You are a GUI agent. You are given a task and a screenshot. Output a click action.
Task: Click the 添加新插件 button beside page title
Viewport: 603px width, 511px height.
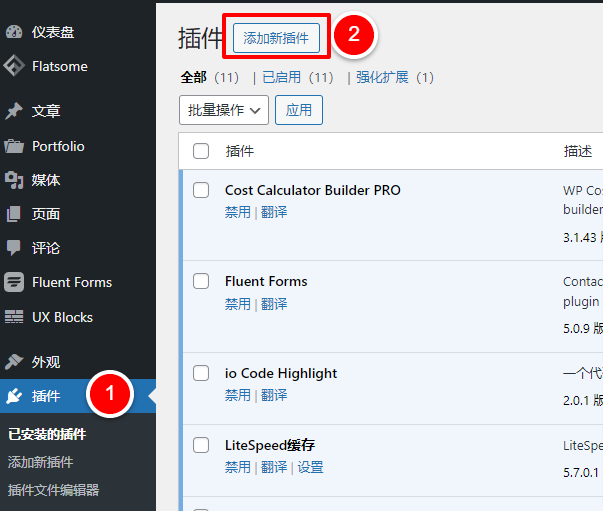(276, 38)
